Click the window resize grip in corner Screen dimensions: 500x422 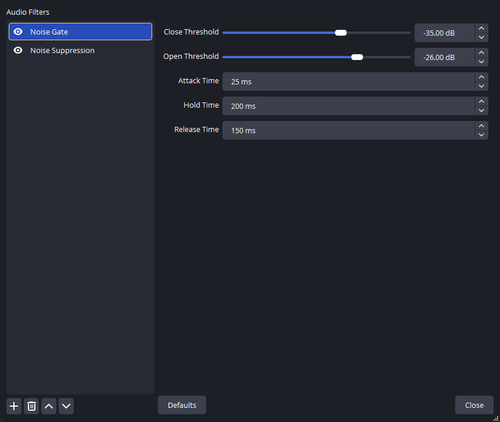(496, 418)
